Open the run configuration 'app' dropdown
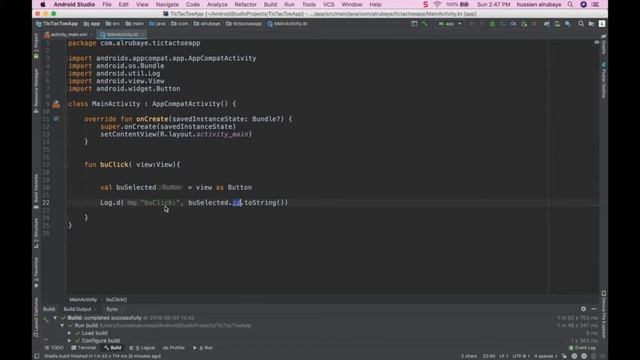This screenshot has height=360, width=640. click(450, 24)
